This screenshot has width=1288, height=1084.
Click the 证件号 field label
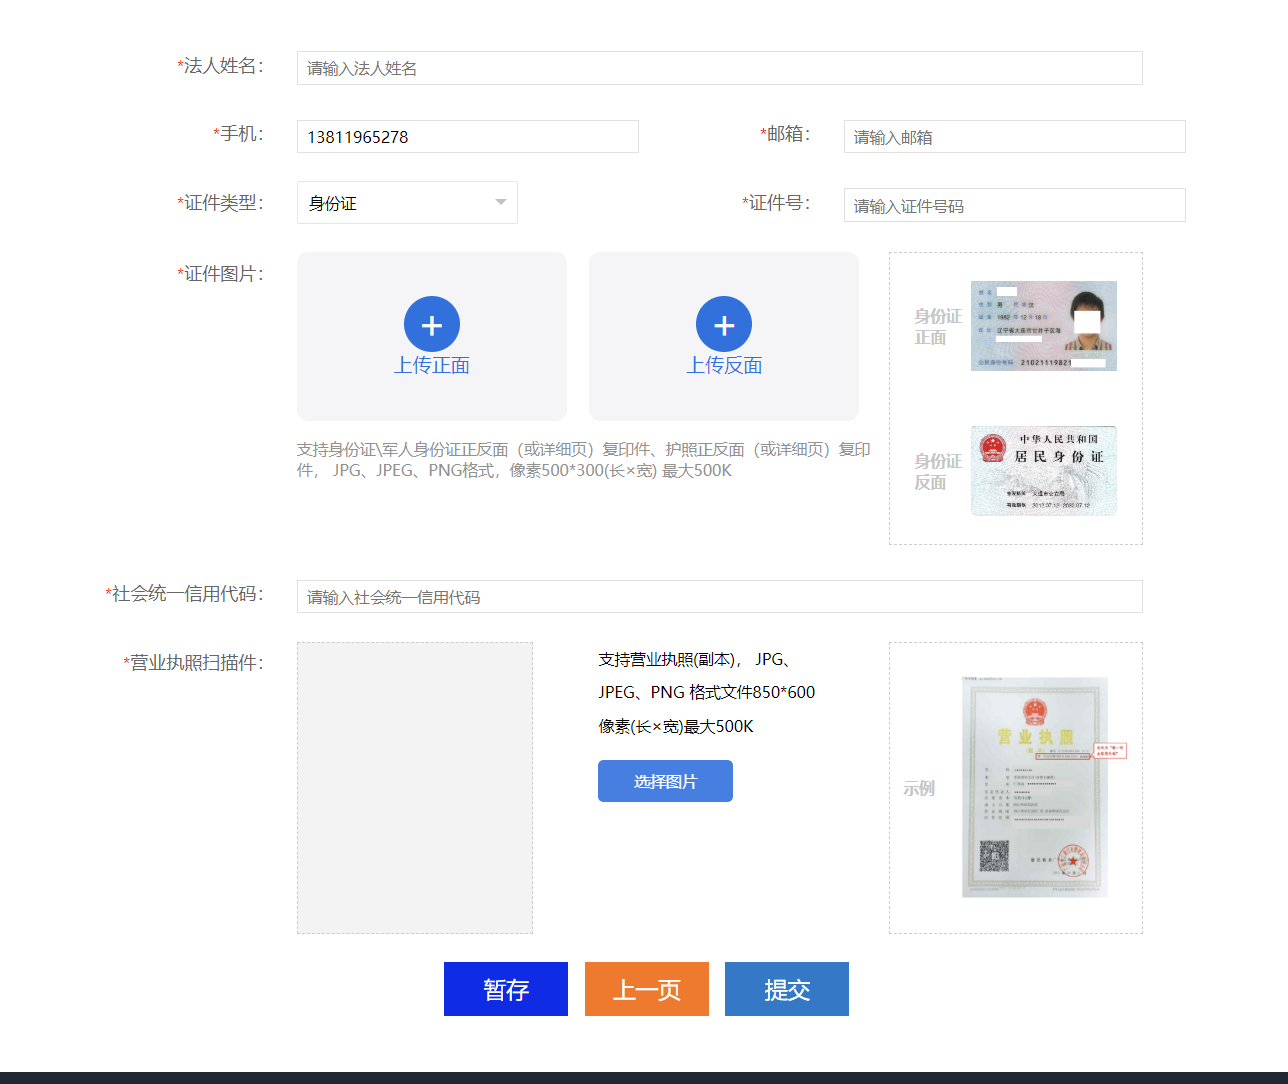777,203
